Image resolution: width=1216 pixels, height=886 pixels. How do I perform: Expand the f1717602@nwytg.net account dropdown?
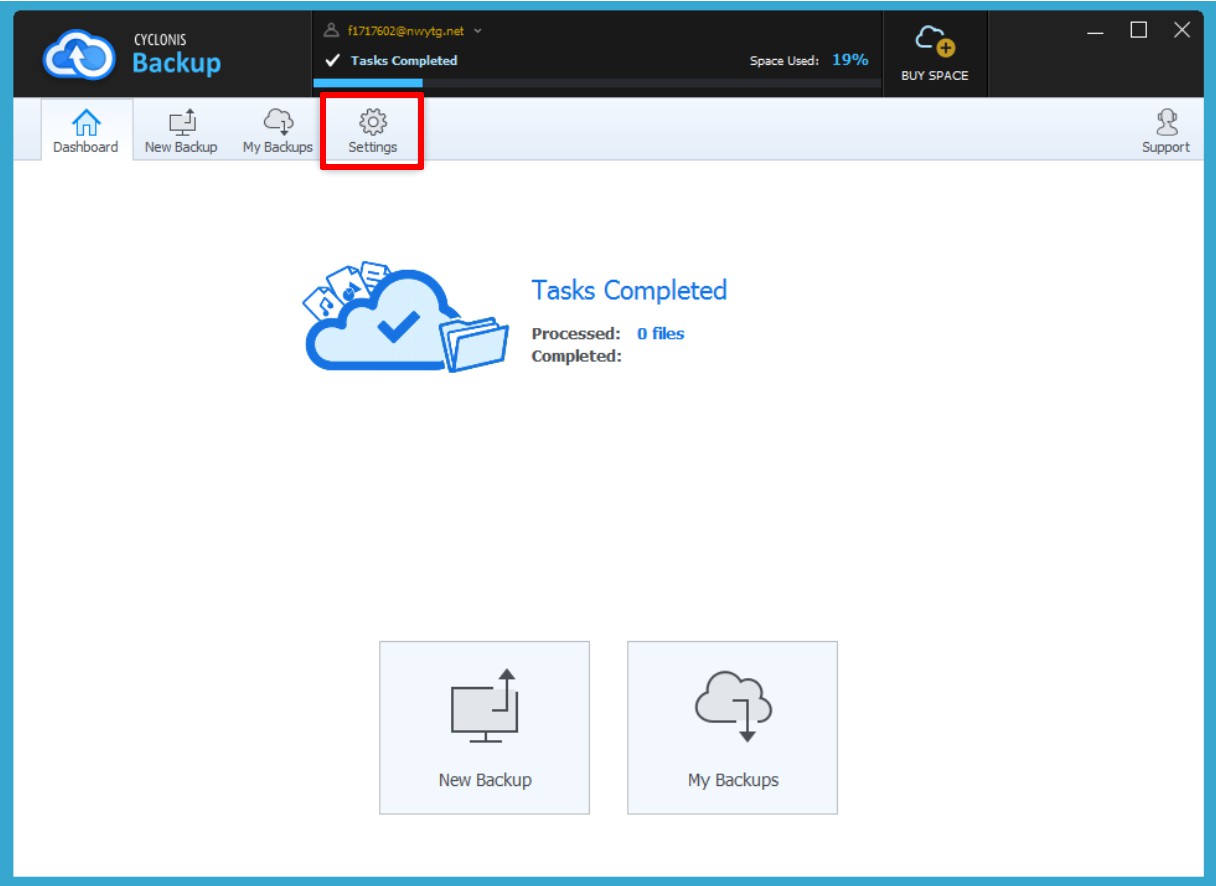click(403, 30)
